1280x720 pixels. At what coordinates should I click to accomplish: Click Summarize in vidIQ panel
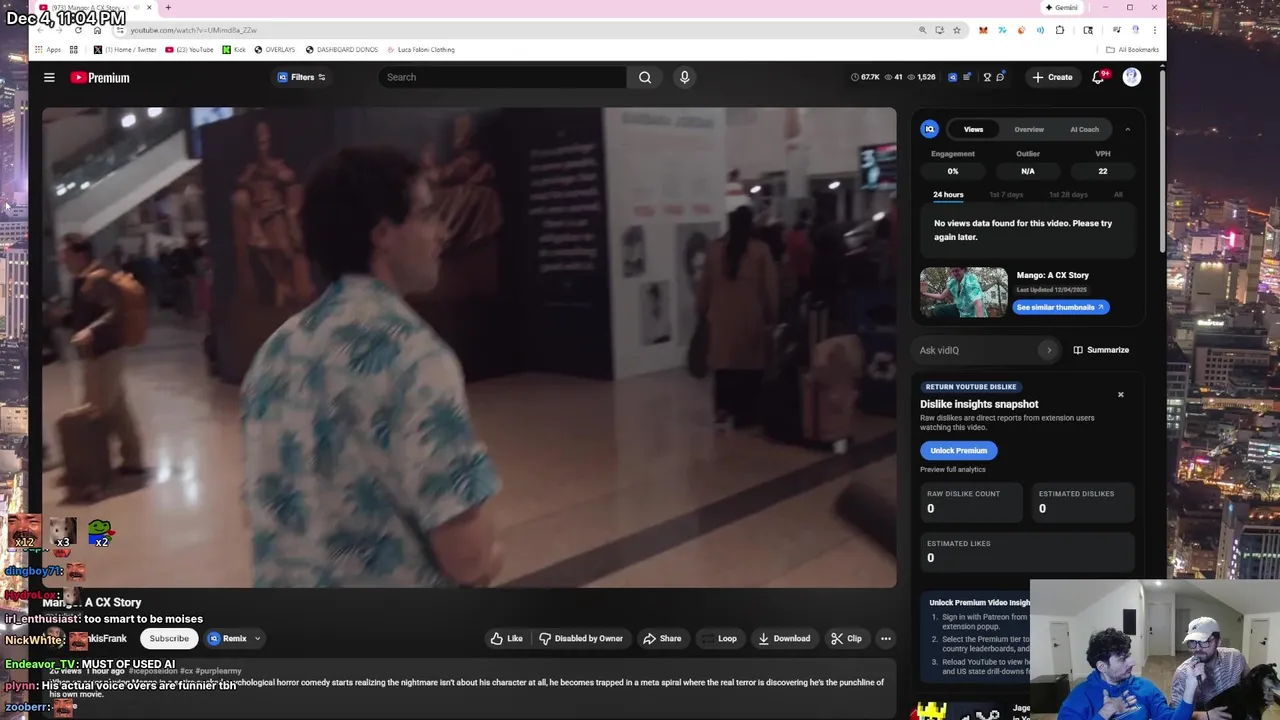[1101, 350]
